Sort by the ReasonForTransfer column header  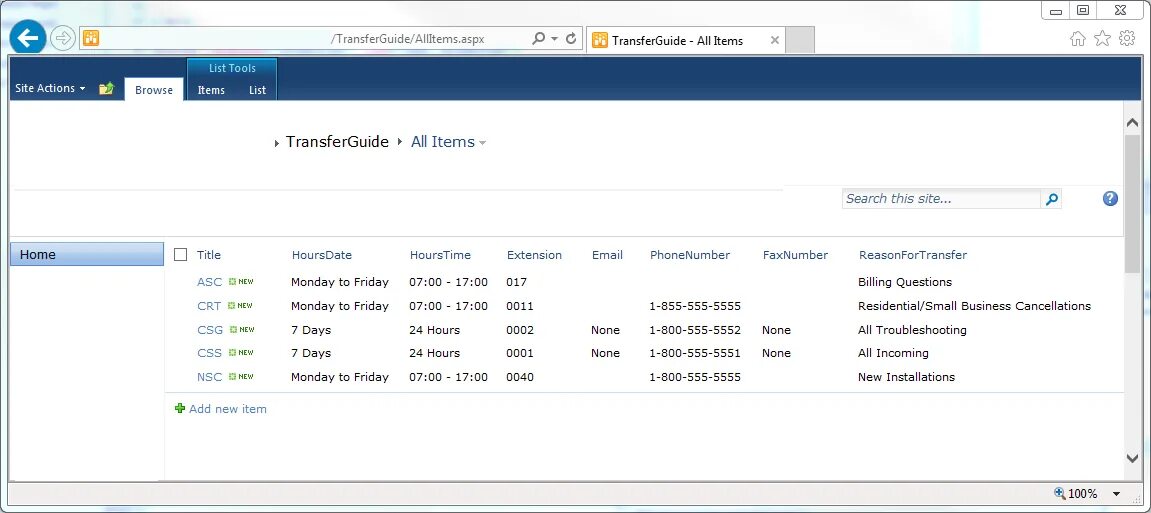pos(913,255)
